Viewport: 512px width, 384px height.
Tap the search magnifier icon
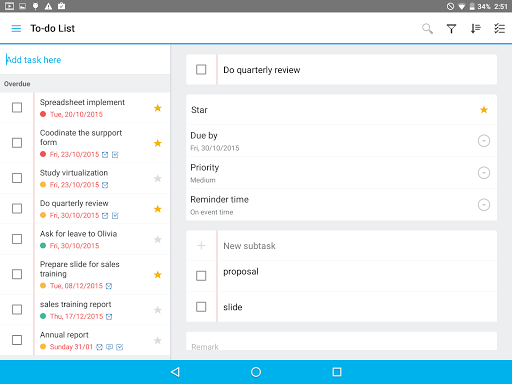427,29
